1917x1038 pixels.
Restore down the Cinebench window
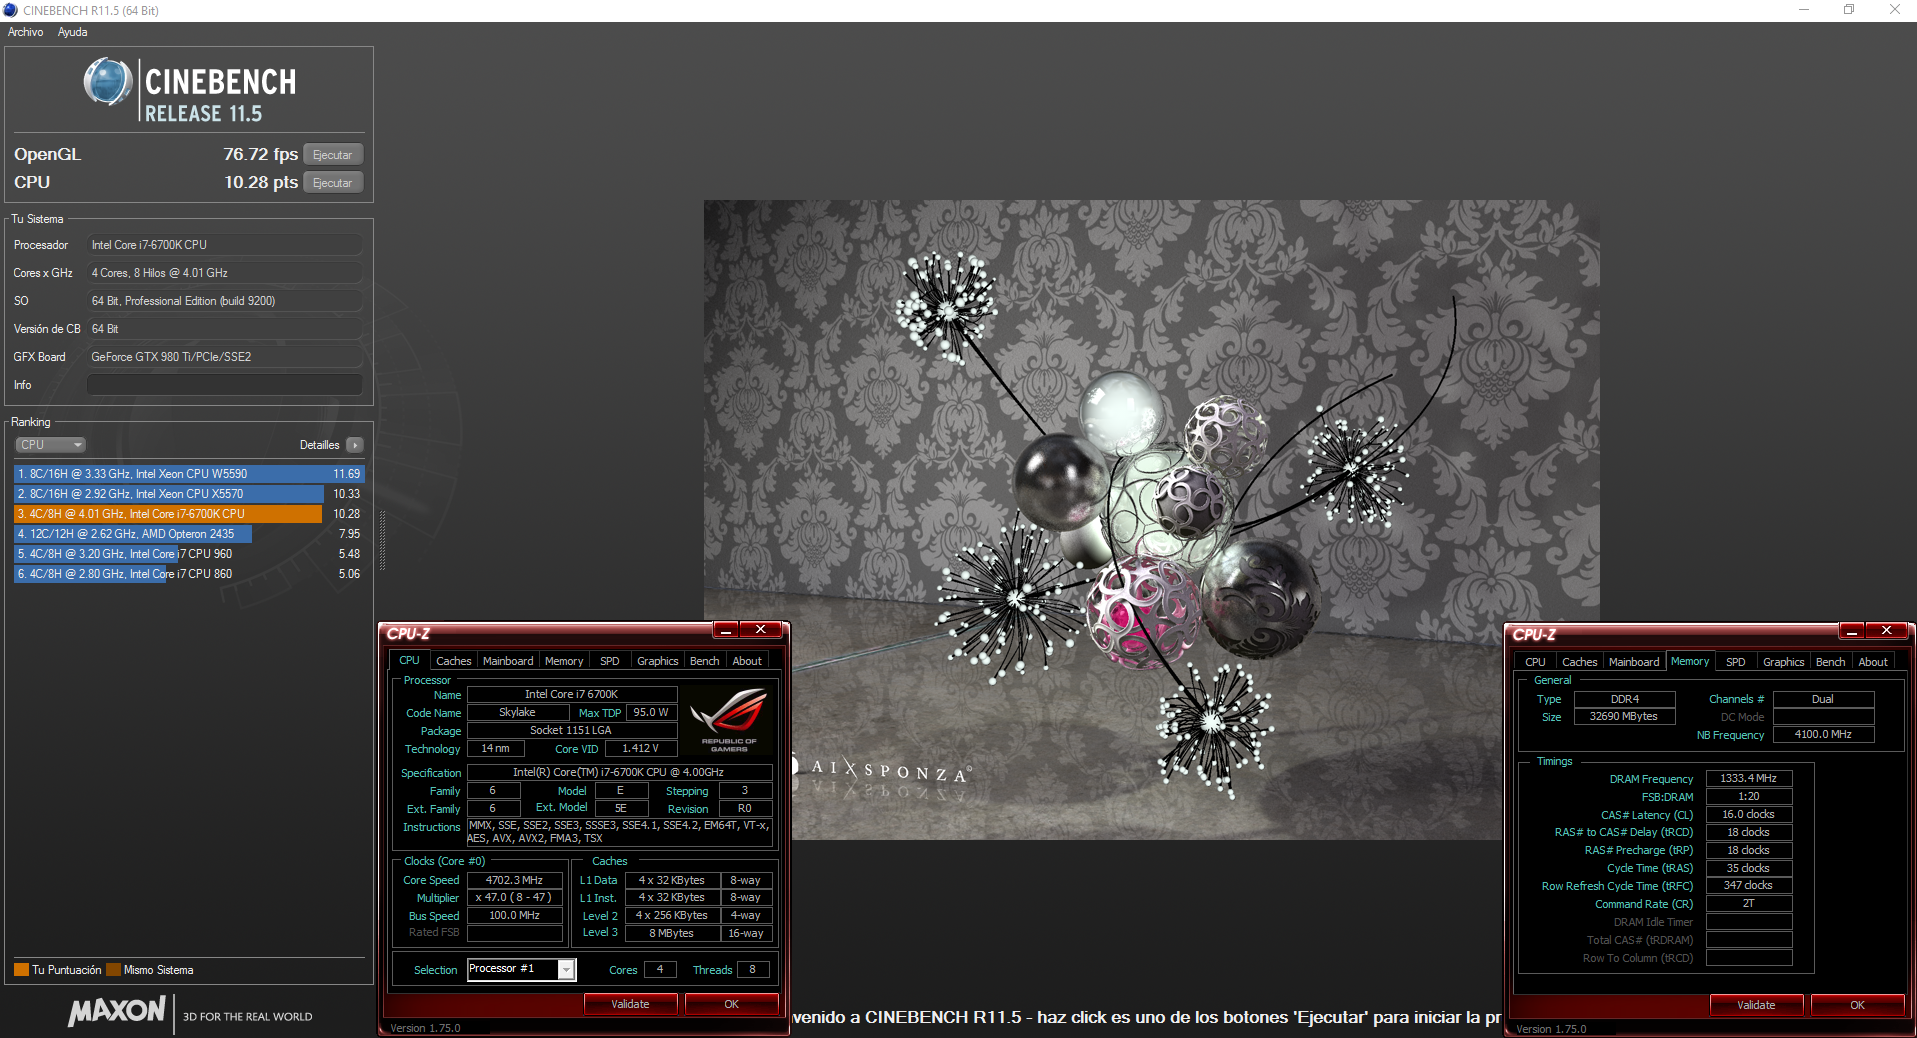[x=1849, y=10]
